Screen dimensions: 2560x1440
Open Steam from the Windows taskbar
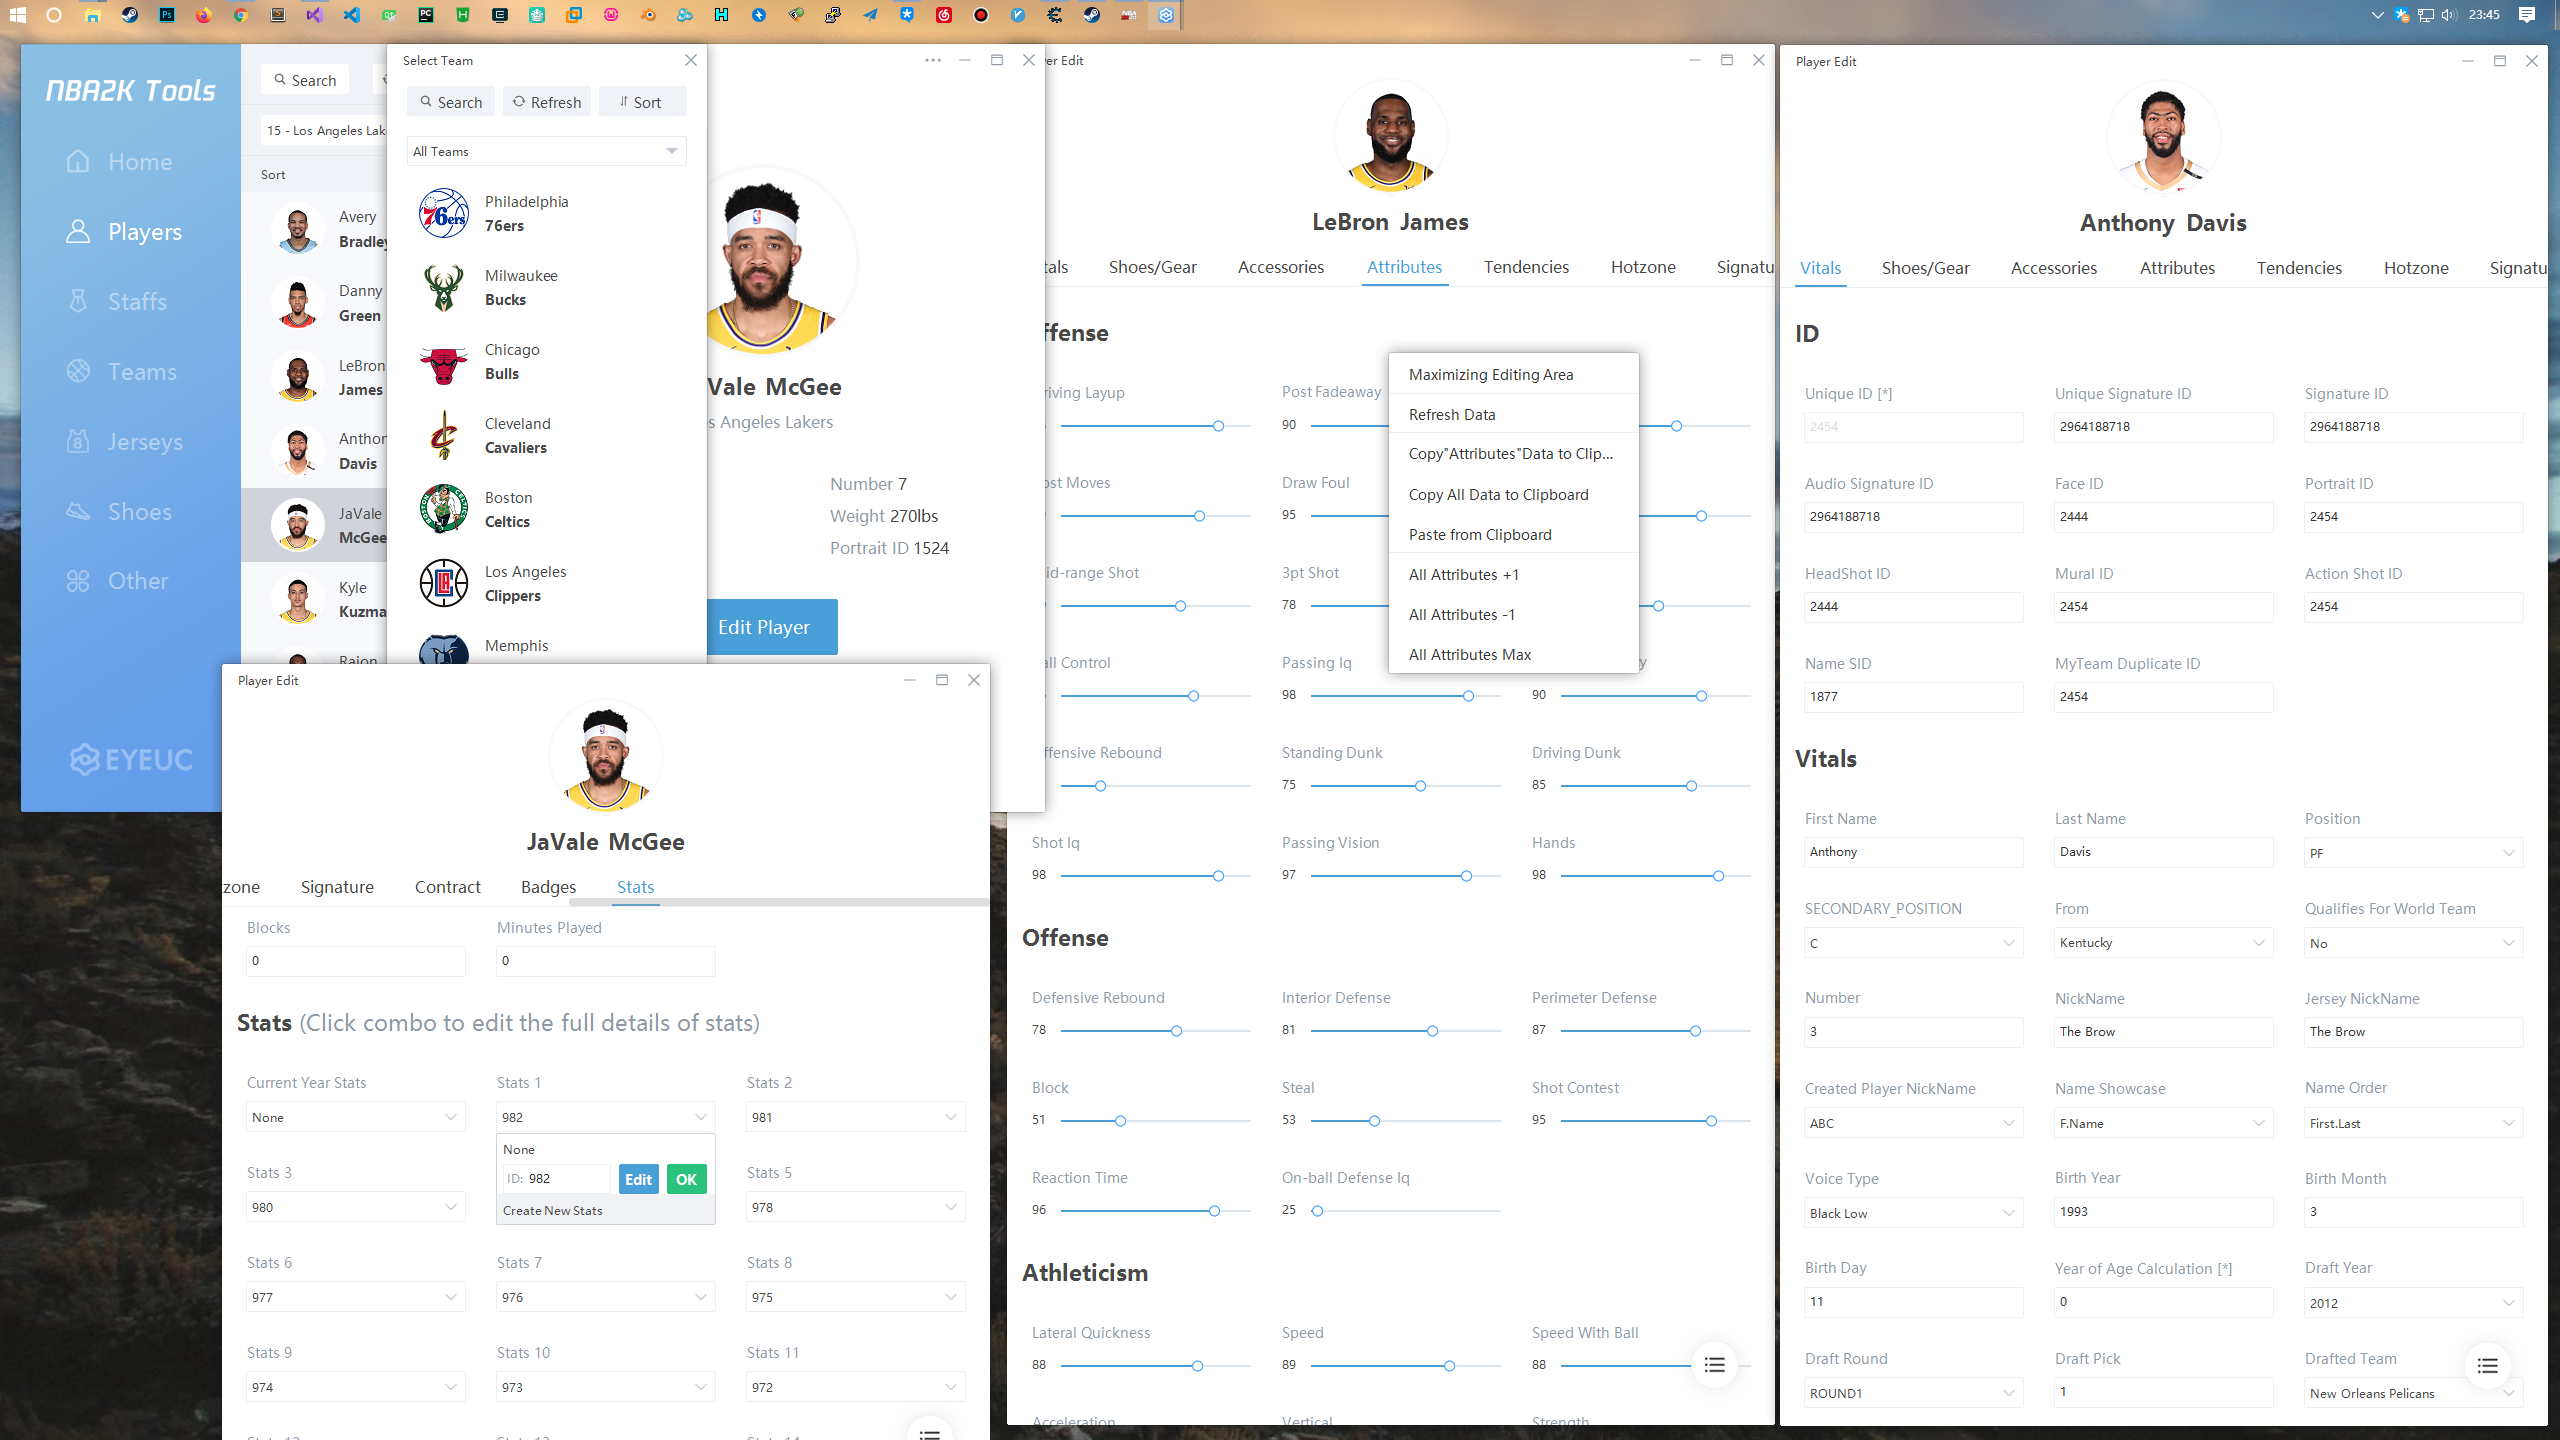tap(130, 15)
